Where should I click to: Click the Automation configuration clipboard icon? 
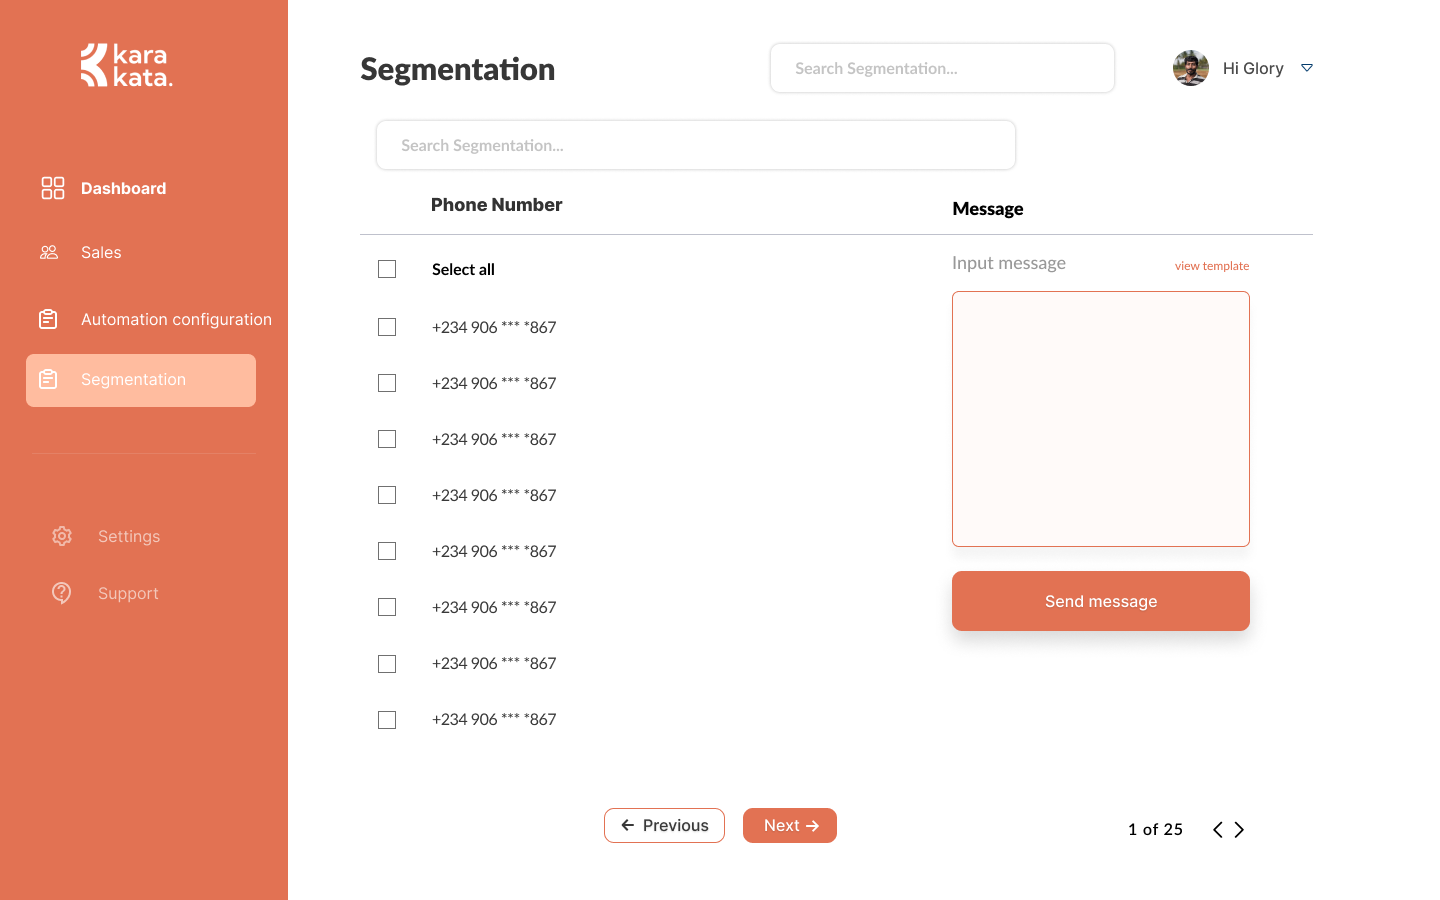point(48,318)
